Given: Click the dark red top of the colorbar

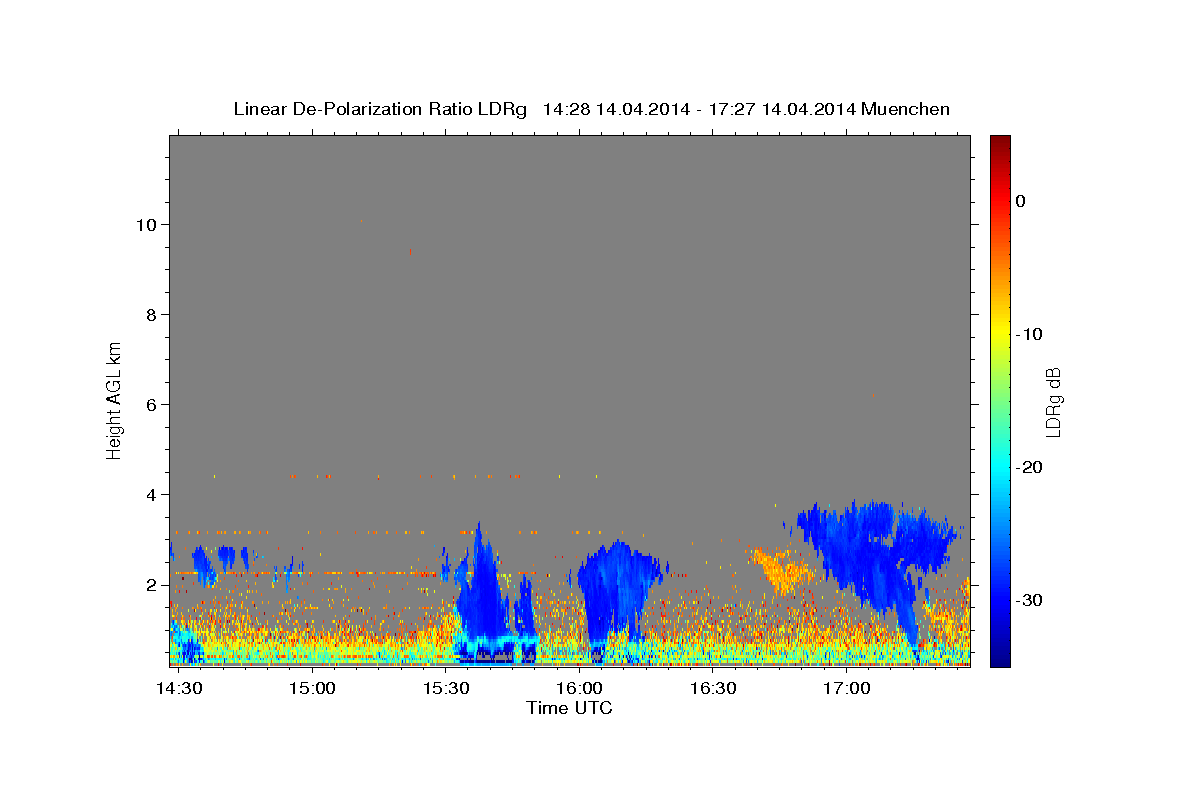Looking at the screenshot, I should click(999, 145).
